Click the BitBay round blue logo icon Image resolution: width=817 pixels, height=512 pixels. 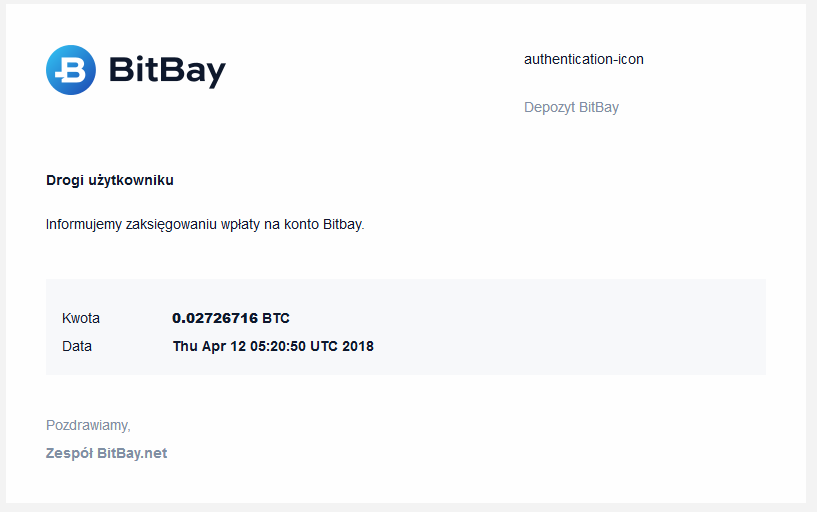tap(71, 70)
